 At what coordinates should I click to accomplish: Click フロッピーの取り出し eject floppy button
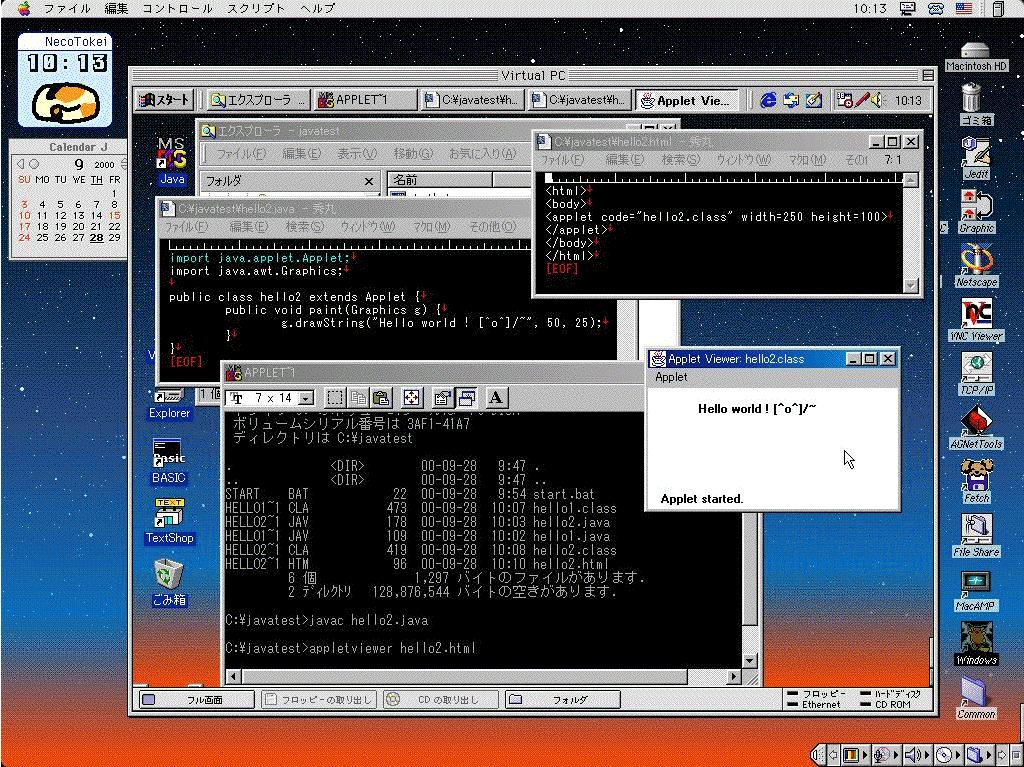click(319, 700)
